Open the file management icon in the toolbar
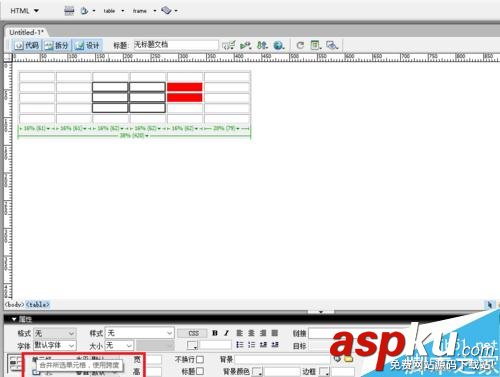The image size is (500, 377). pos(263,45)
